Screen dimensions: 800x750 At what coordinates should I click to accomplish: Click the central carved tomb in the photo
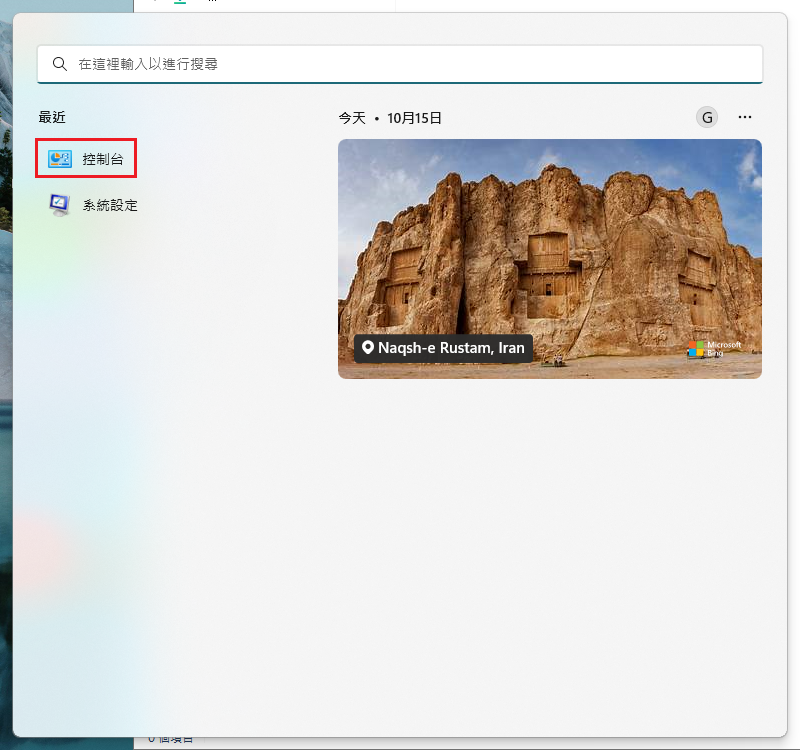pyautogui.click(x=547, y=265)
